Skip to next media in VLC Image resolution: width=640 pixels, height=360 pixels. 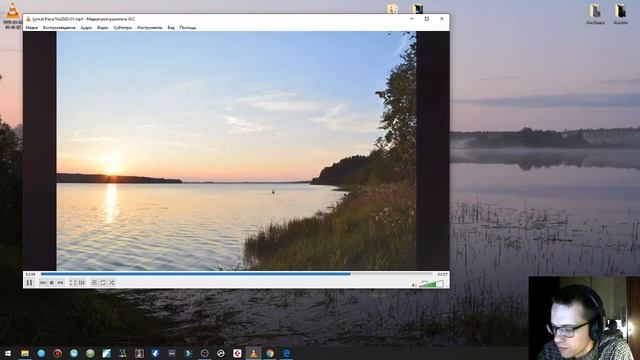(x=60, y=282)
